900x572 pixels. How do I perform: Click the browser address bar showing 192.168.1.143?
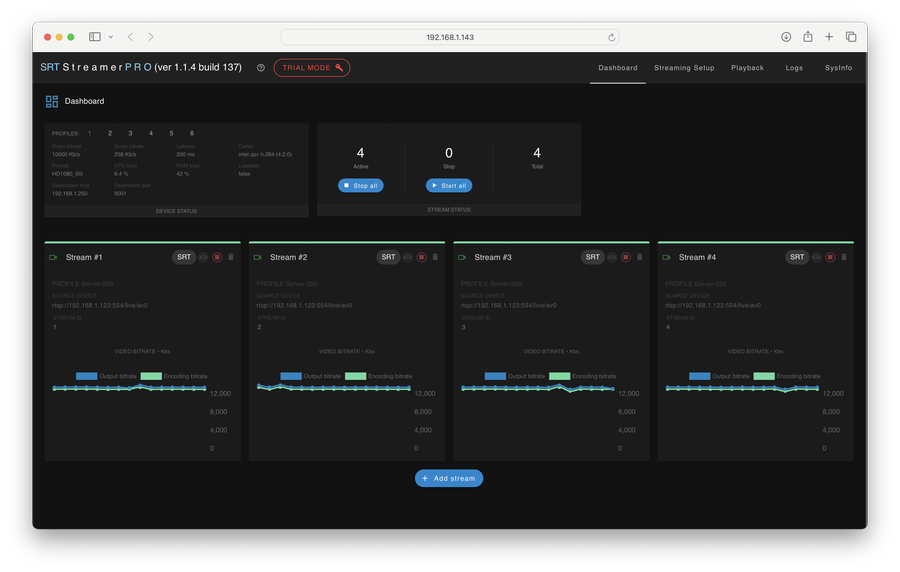pyautogui.click(x=449, y=37)
